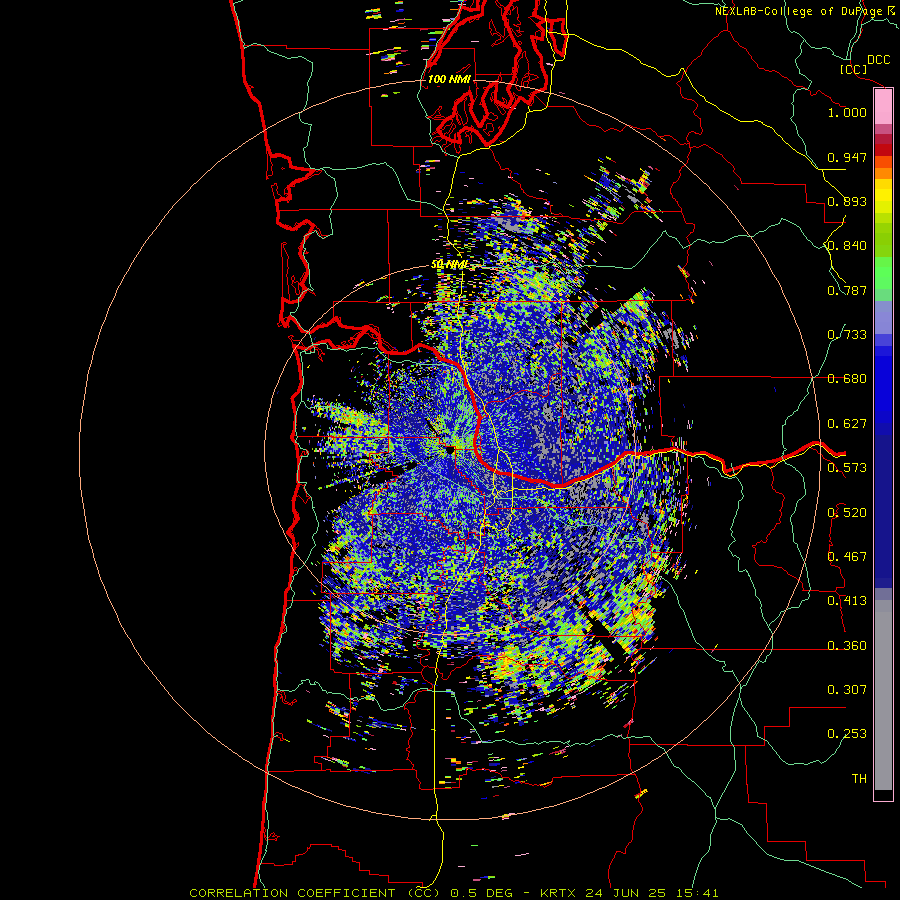Click the 0.627 scale value

[x=847, y=424]
